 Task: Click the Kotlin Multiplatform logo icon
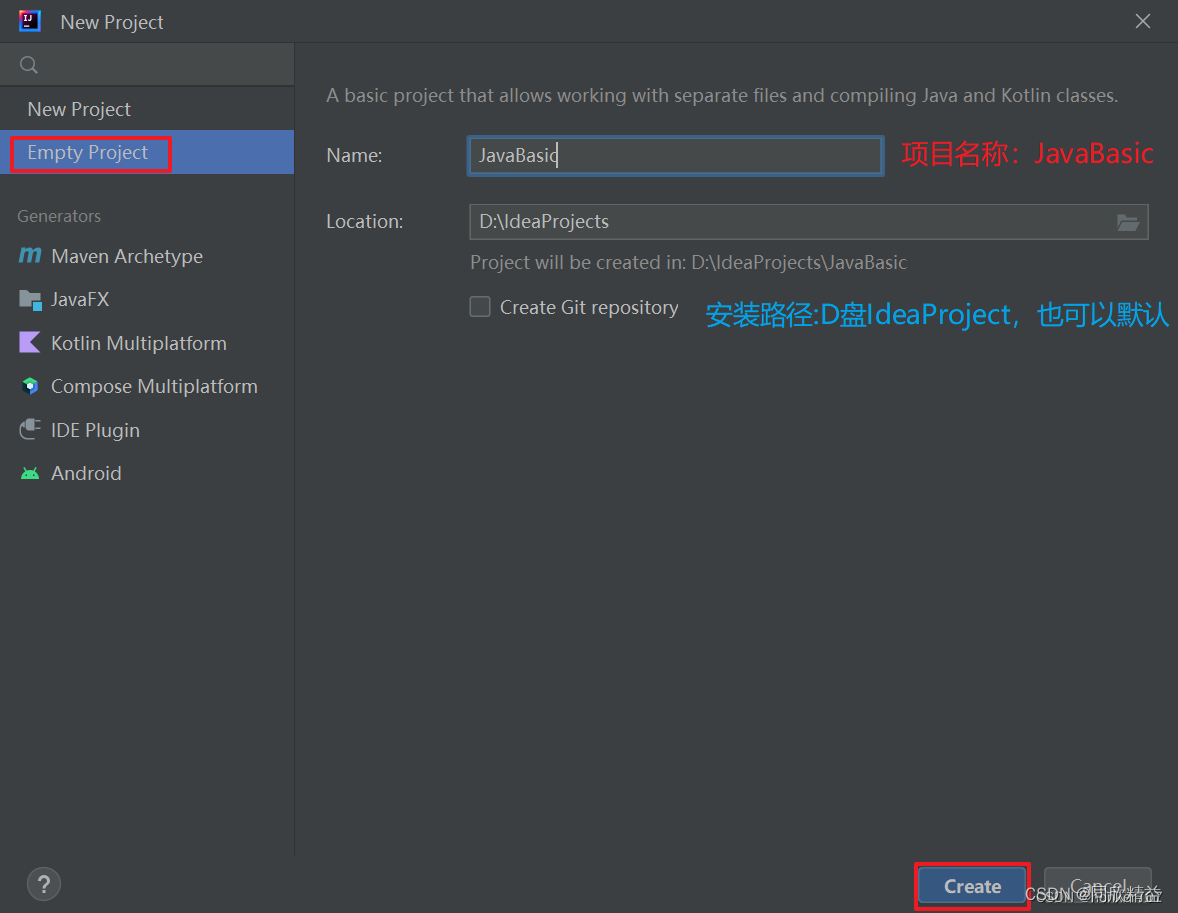pyautogui.click(x=30, y=343)
